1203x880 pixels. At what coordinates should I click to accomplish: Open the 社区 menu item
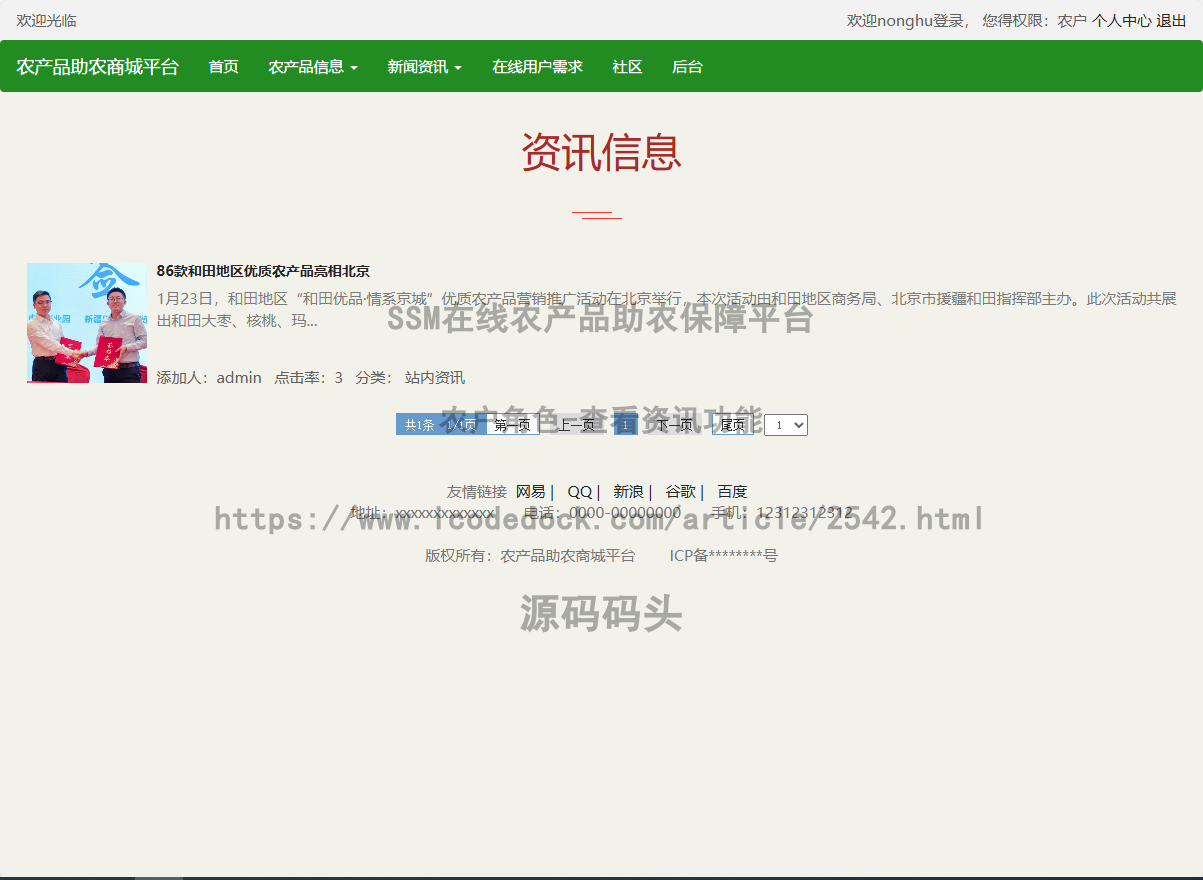(627, 67)
